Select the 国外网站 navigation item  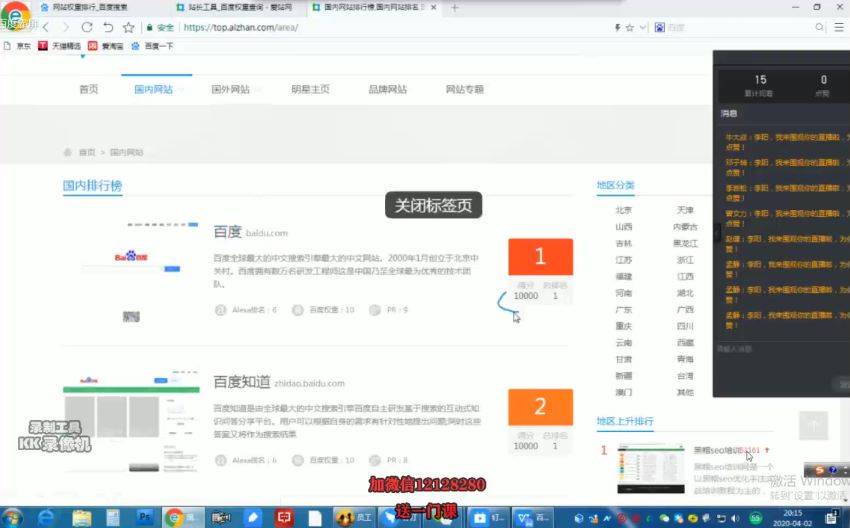[x=230, y=89]
